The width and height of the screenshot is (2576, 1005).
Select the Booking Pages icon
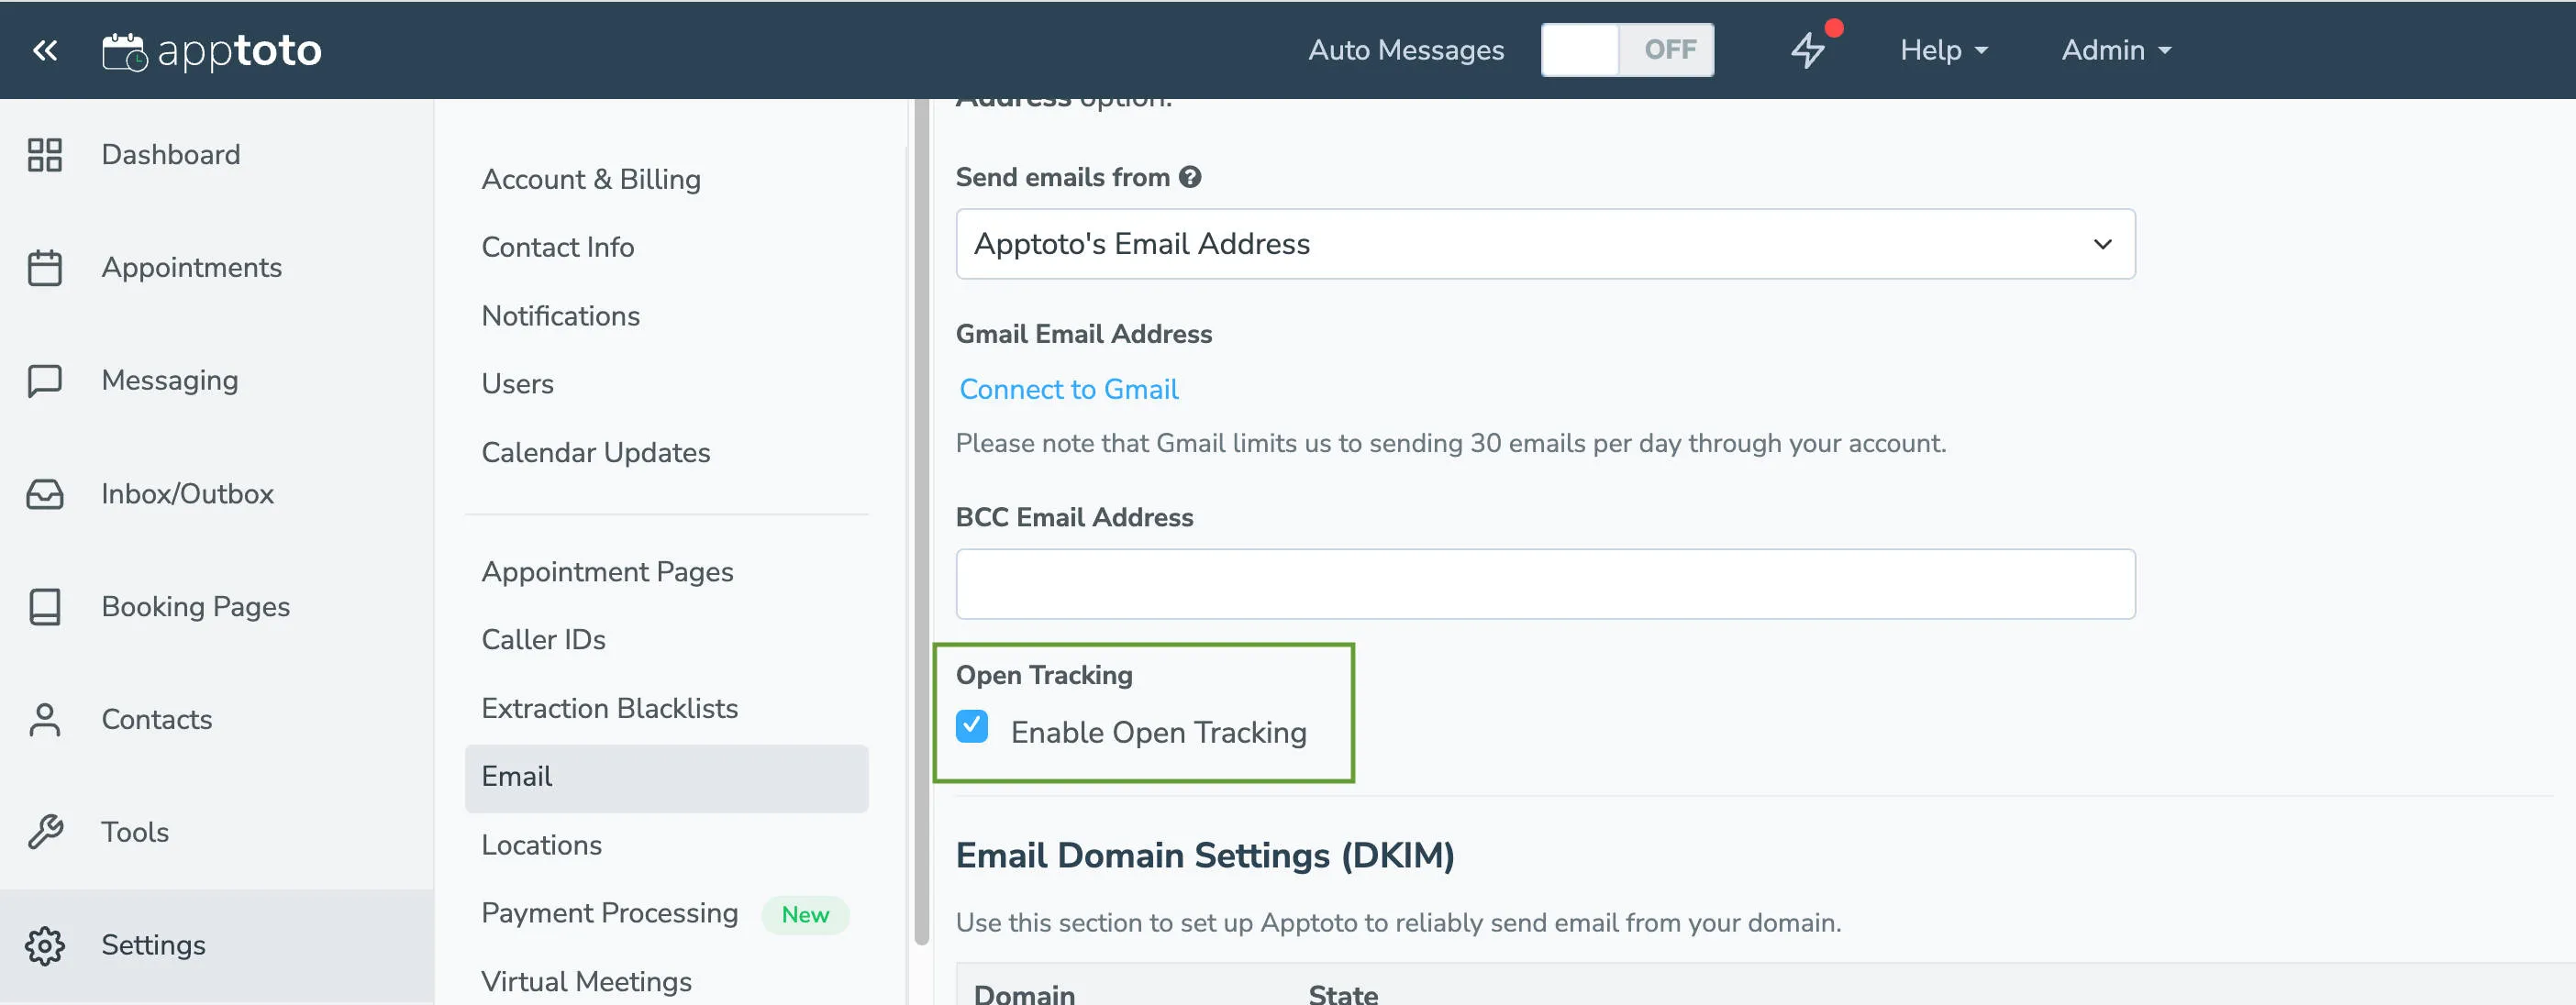tap(44, 606)
